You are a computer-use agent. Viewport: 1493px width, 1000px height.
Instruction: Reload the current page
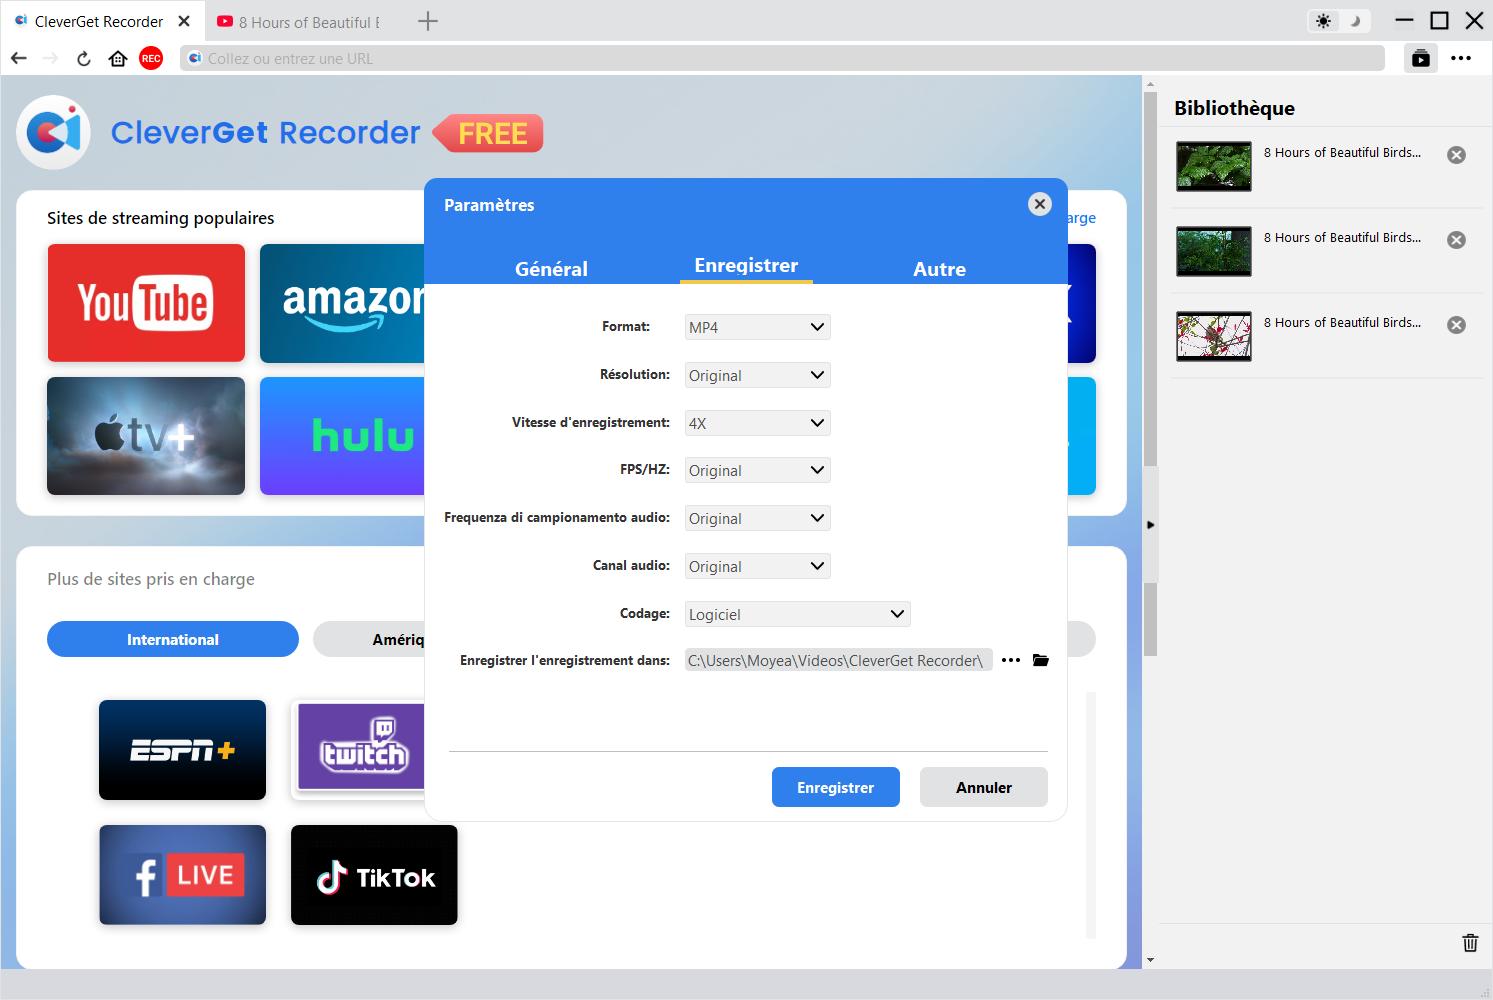[x=84, y=58]
